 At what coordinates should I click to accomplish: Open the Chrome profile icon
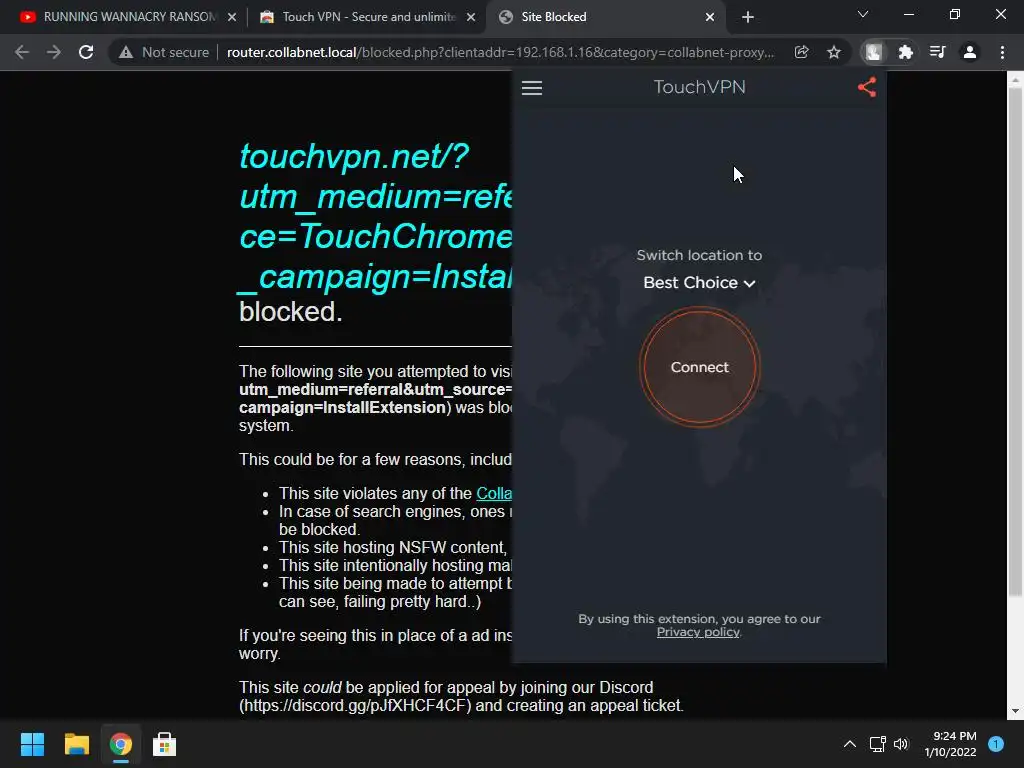[x=970, y=52]
